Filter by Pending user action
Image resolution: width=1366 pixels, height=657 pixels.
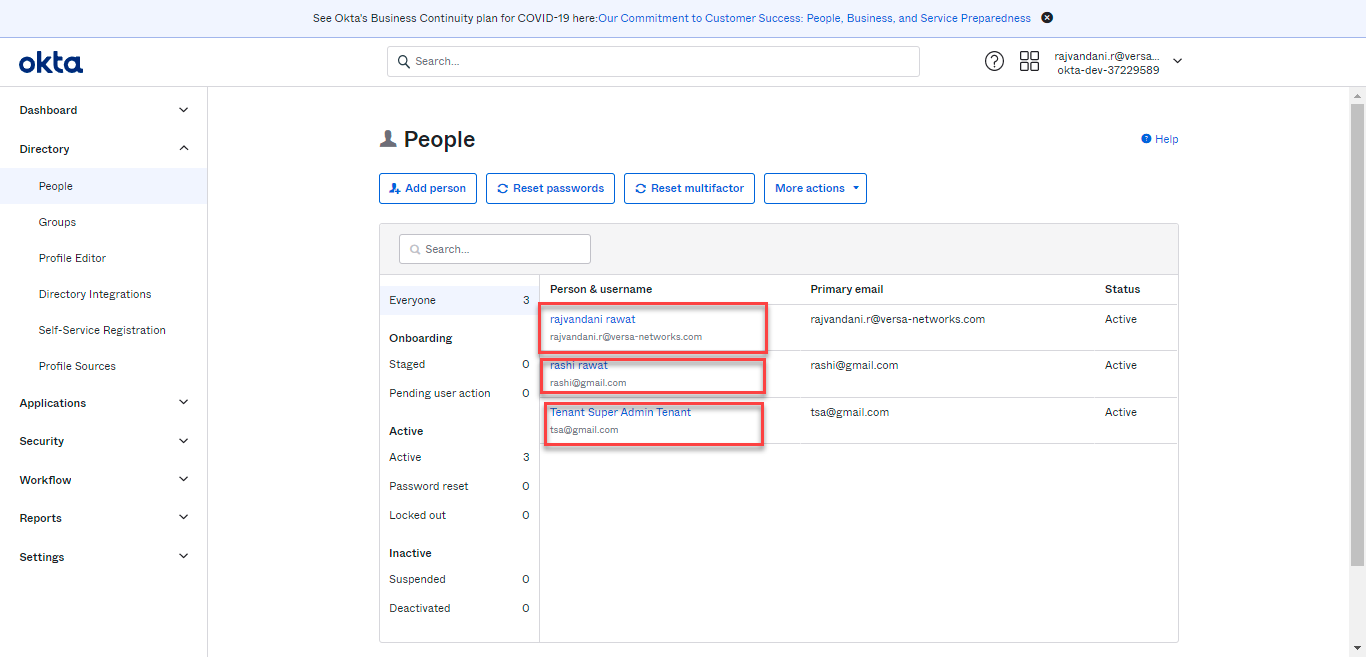point(459,393)
